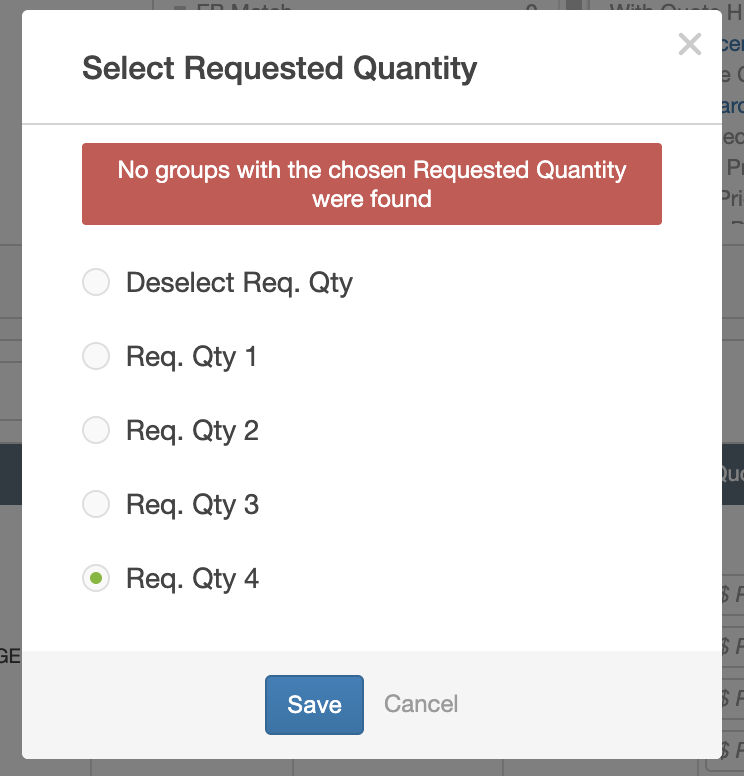Click the selected Req. Qty 4 radio circle
The height and width of the screenshot is (776, 744).
pyautogui.click(x=96, y=579)
